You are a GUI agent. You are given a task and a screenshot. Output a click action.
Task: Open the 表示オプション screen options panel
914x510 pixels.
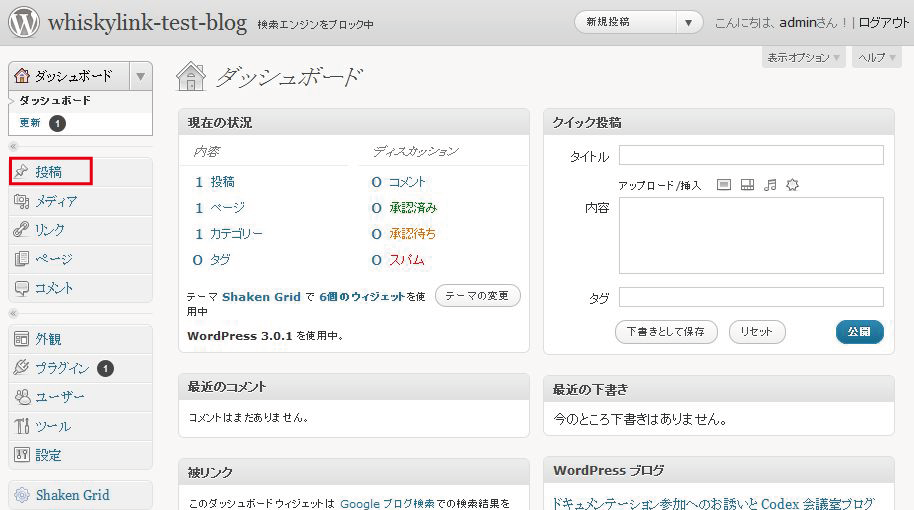tap(803, 57)
